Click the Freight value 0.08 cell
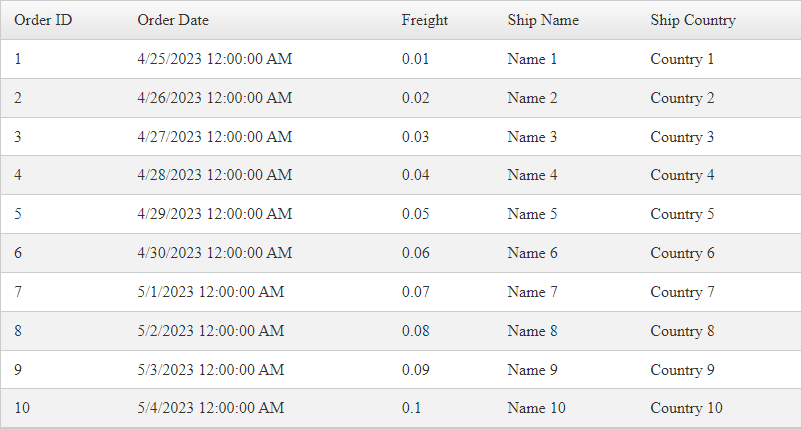This screenshot has width=802, height=429. pos(415,332)
